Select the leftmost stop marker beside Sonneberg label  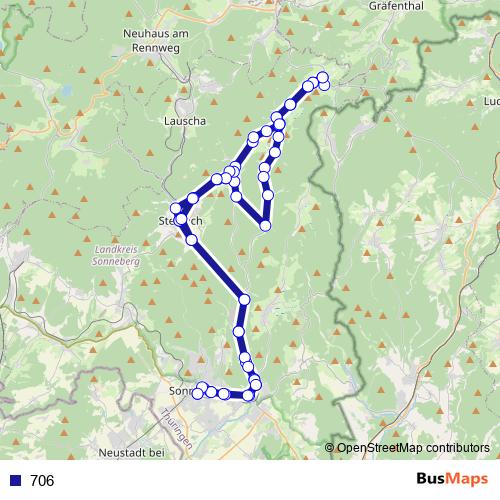[197, 394]
